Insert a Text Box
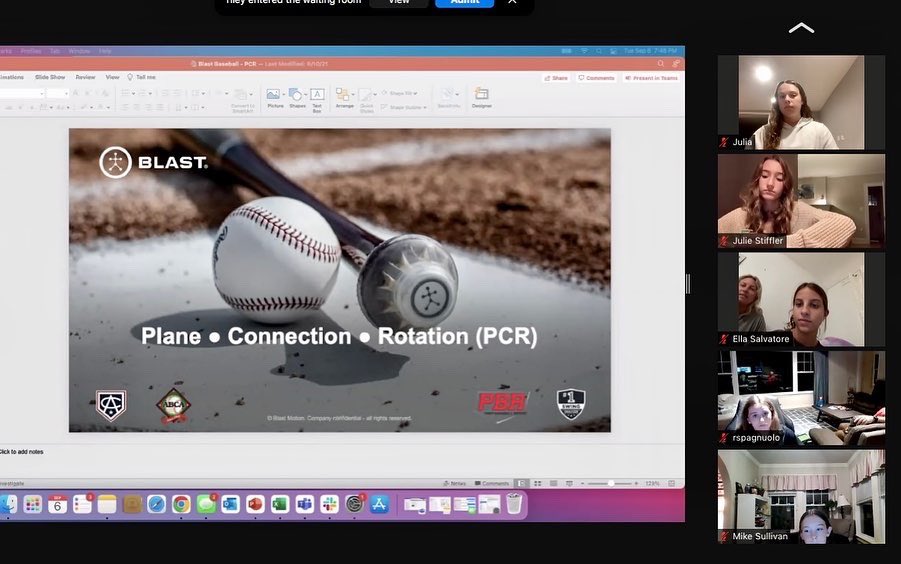Viewport: 901px width, 564px height. (x=317, y=99)
